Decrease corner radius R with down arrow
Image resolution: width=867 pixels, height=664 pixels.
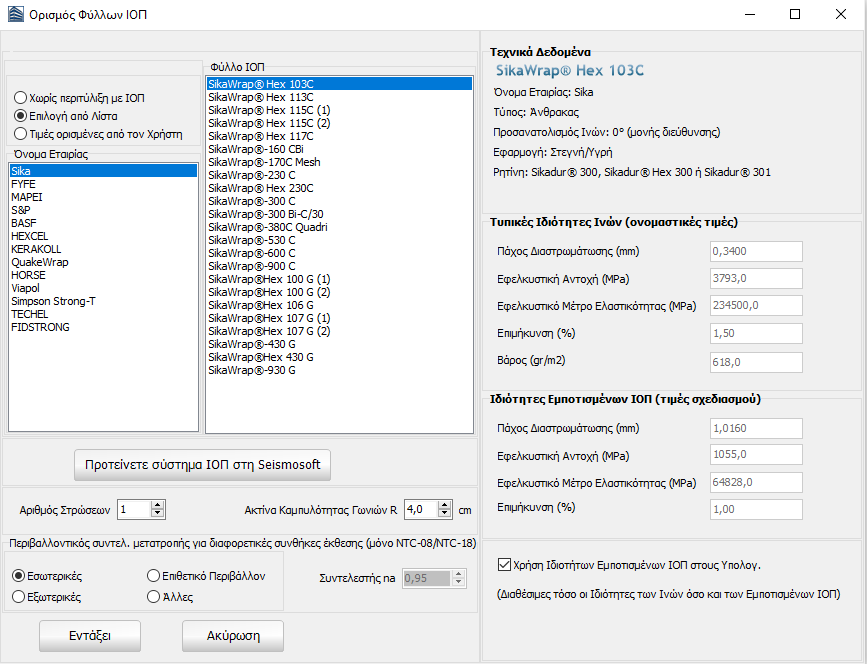click(x=442, y=514)
